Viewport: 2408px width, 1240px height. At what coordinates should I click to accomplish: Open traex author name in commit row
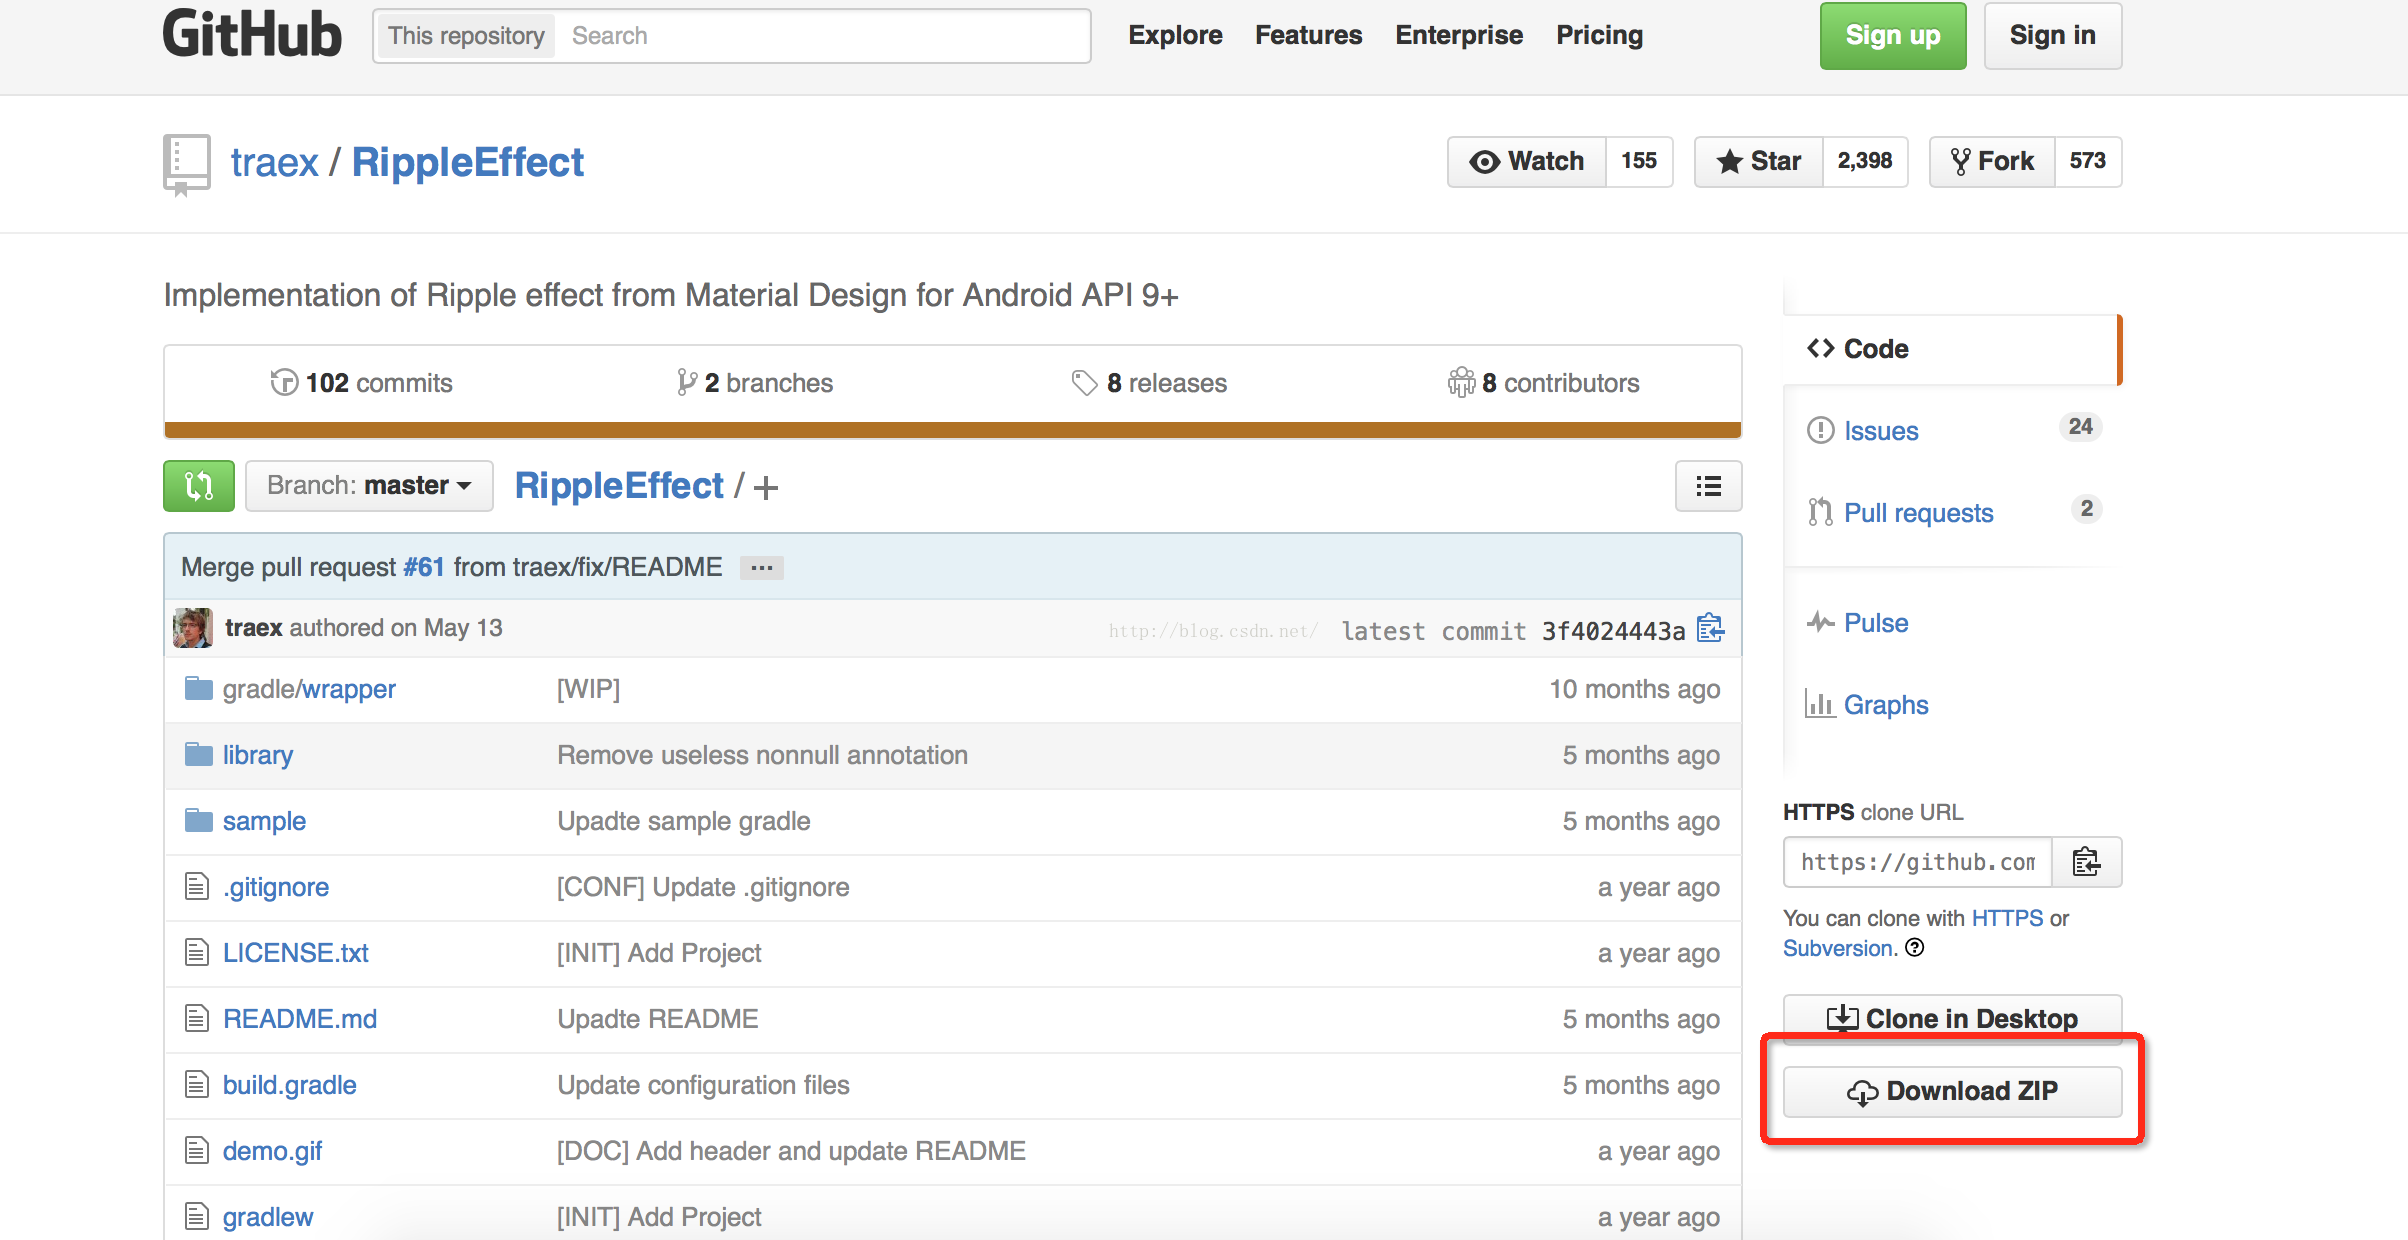pyautogui.click(x=254, y=628)
